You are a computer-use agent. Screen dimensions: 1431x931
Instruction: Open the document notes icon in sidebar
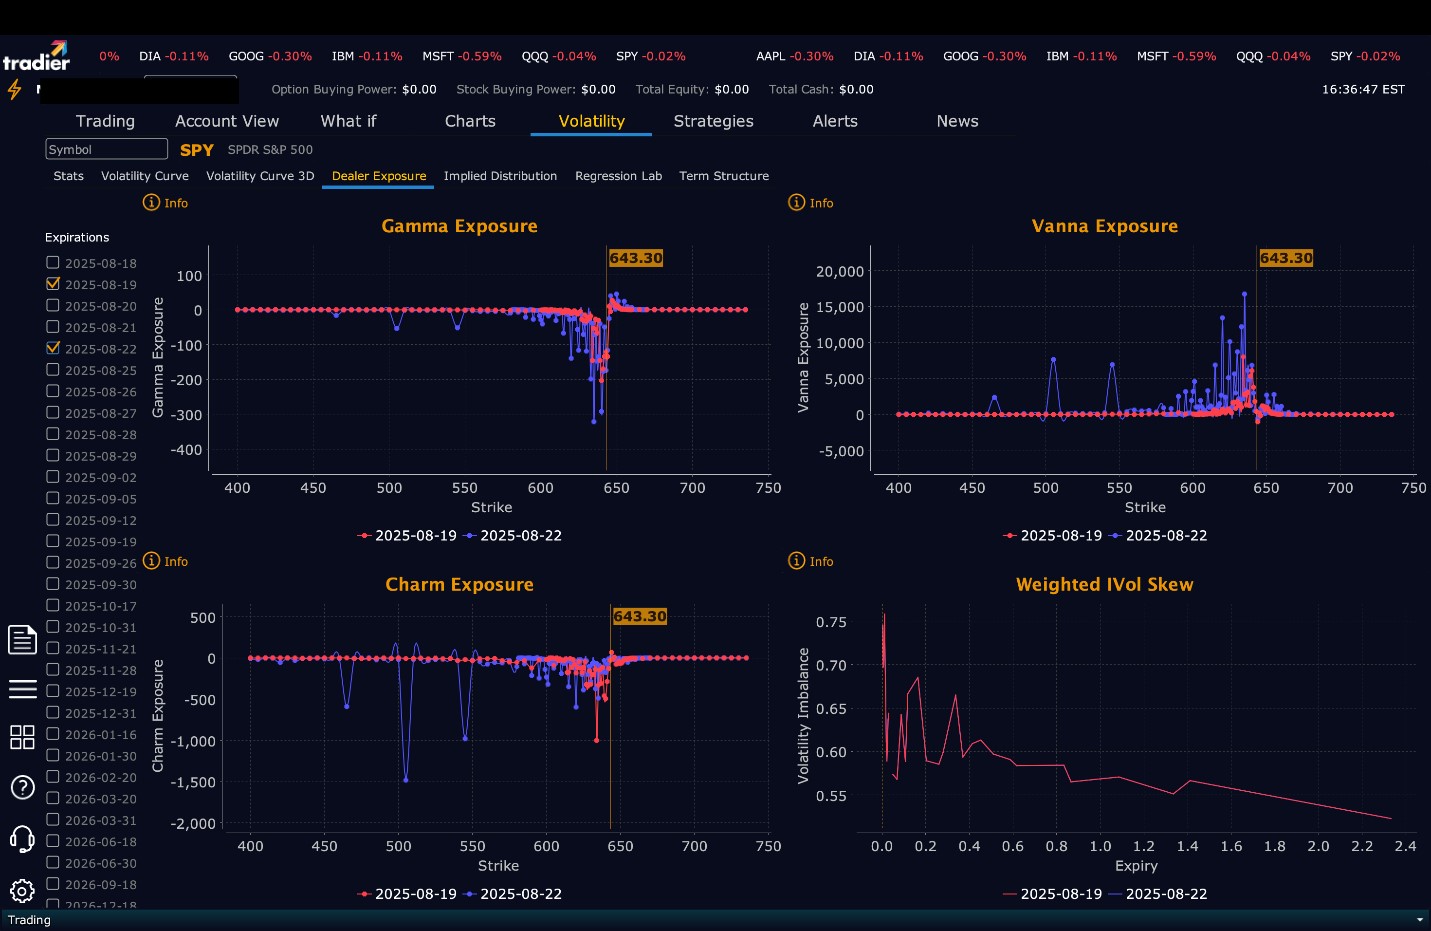pos(22,639)
